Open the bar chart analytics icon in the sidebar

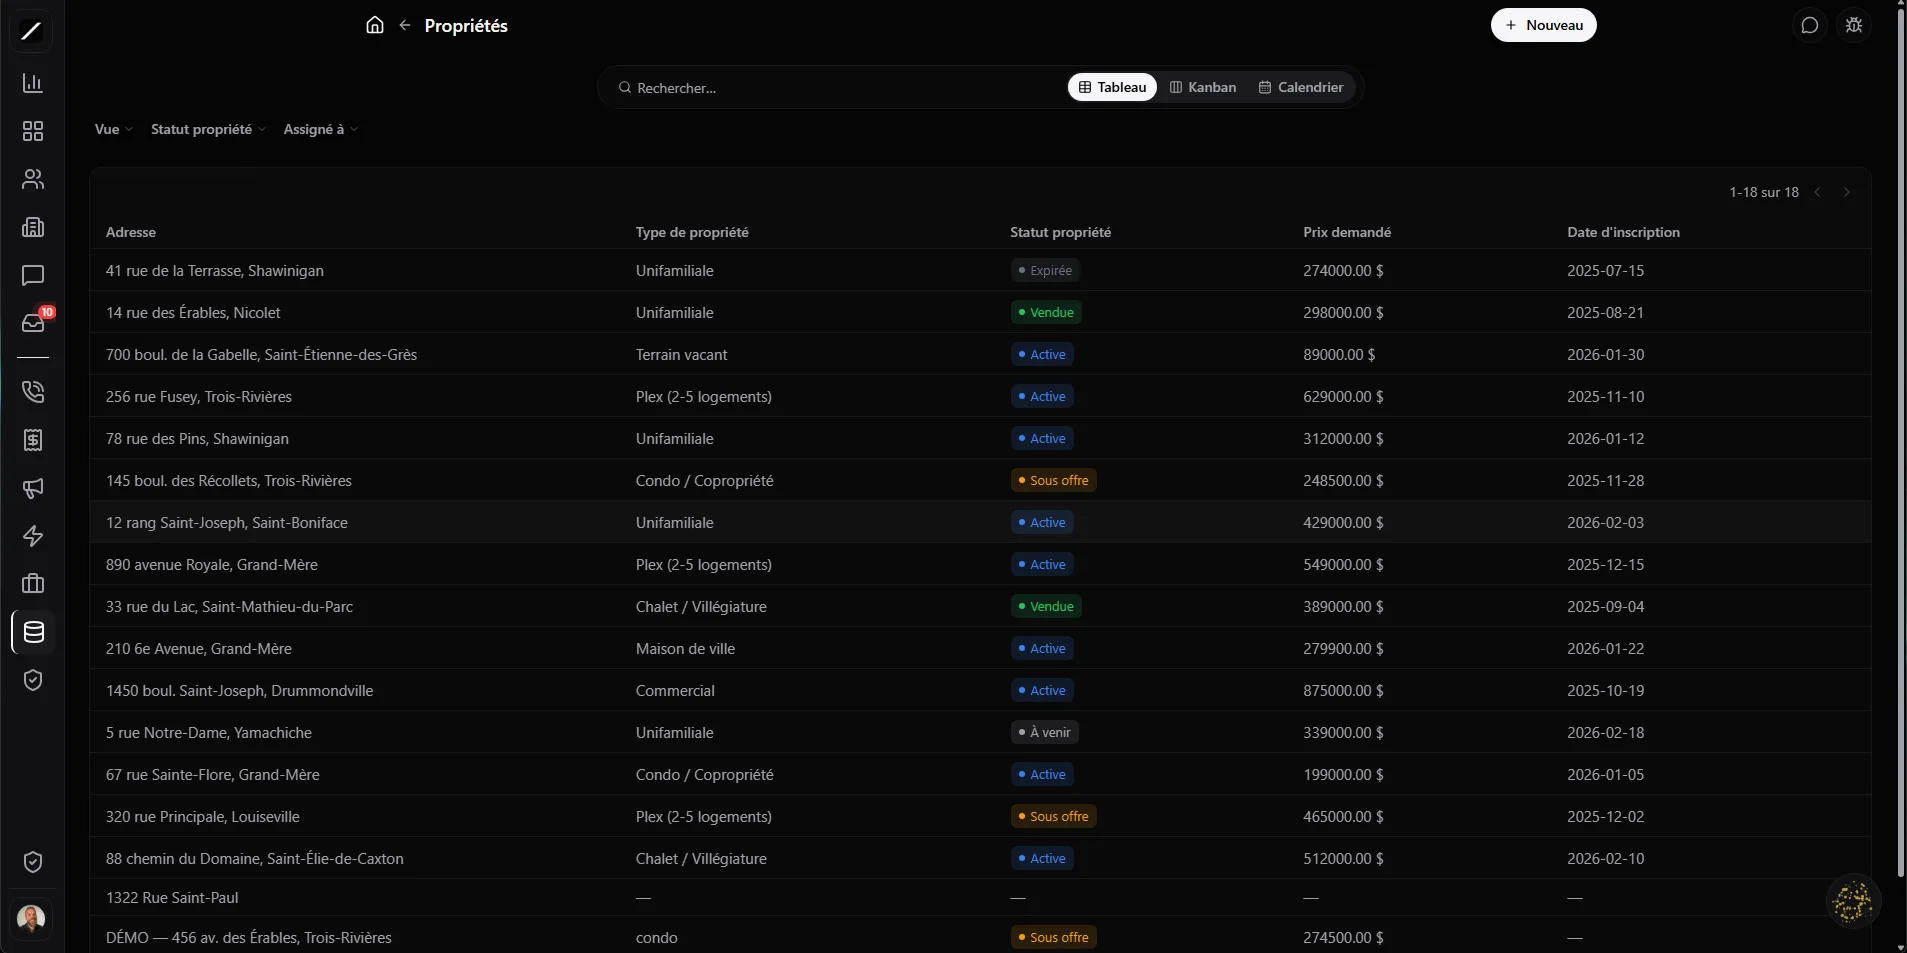[33, 83]
